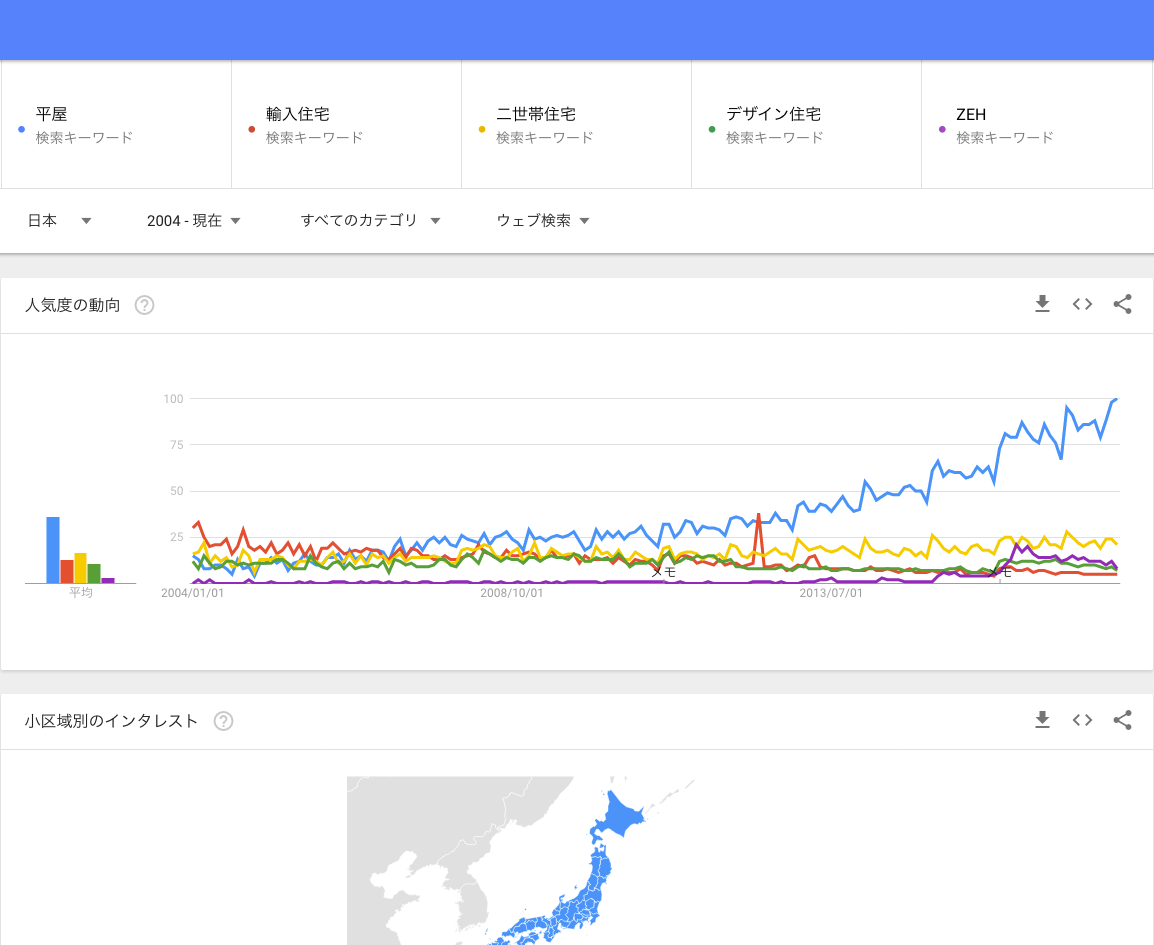Open the 日本 region dropdown
Image resolution: width=1154 pixels, height=945 pixels.
click(x=59, y=221)
